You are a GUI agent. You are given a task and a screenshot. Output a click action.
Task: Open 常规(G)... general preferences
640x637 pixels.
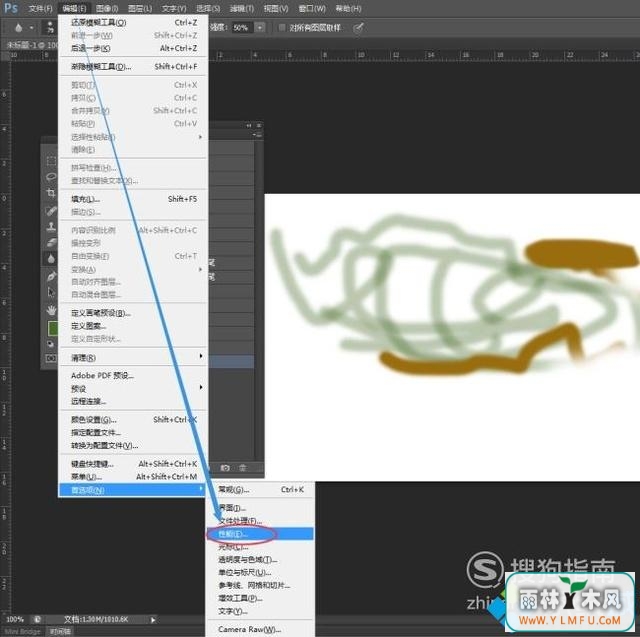[x=260, y=490]
